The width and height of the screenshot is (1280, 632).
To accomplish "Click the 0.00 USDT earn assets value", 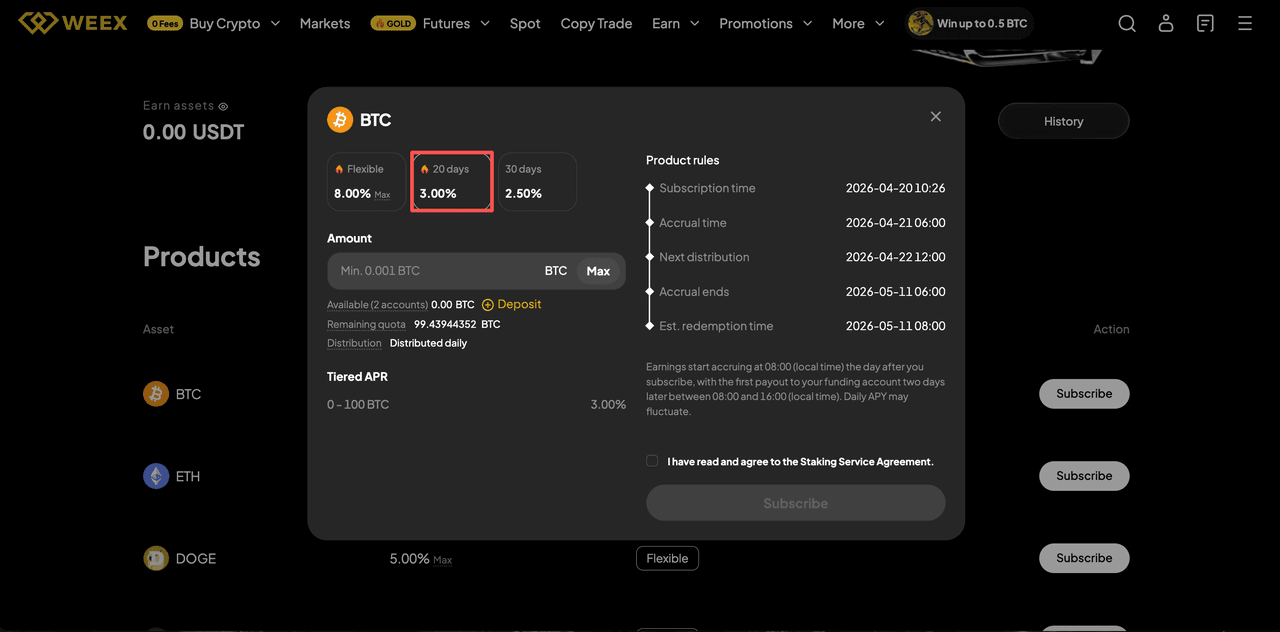I will (193, 132).
